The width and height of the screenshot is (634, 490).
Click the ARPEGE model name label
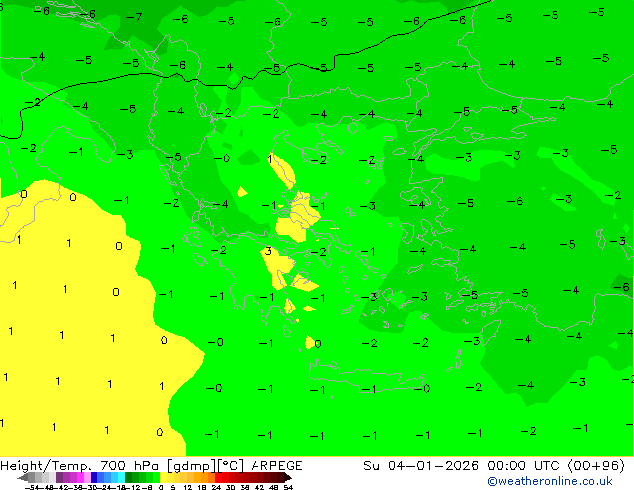(277, 466)
